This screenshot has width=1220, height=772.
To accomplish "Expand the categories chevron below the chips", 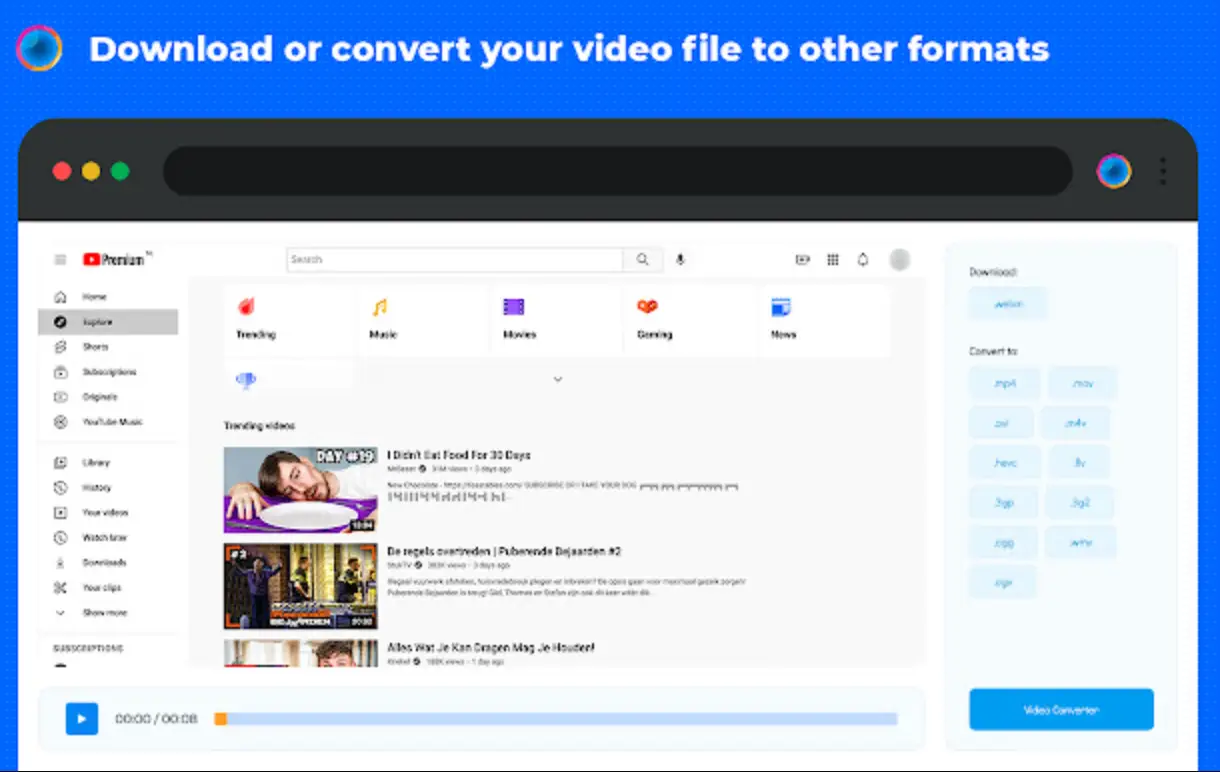I will coord(558,379).
